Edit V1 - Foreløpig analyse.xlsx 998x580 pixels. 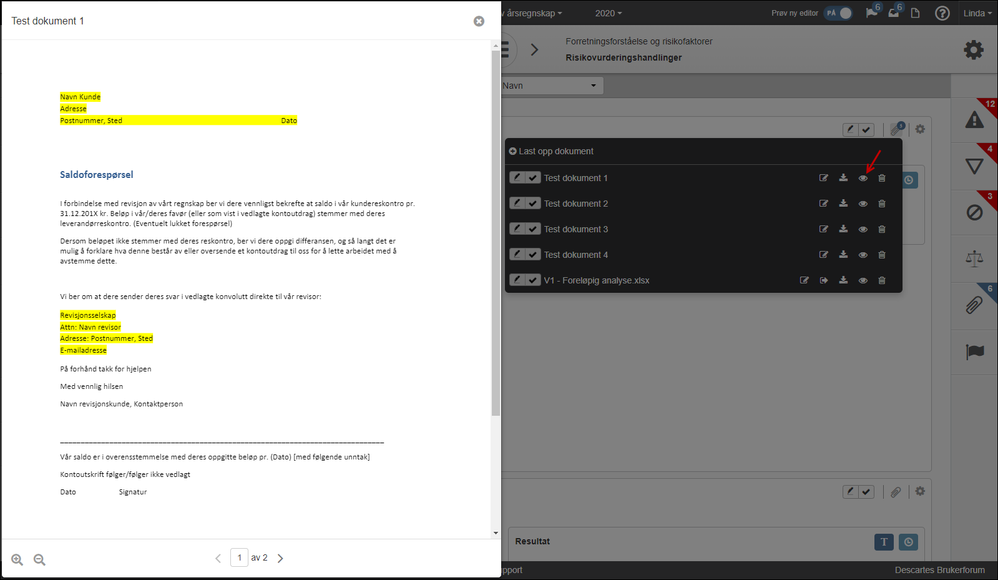point(805,280)
